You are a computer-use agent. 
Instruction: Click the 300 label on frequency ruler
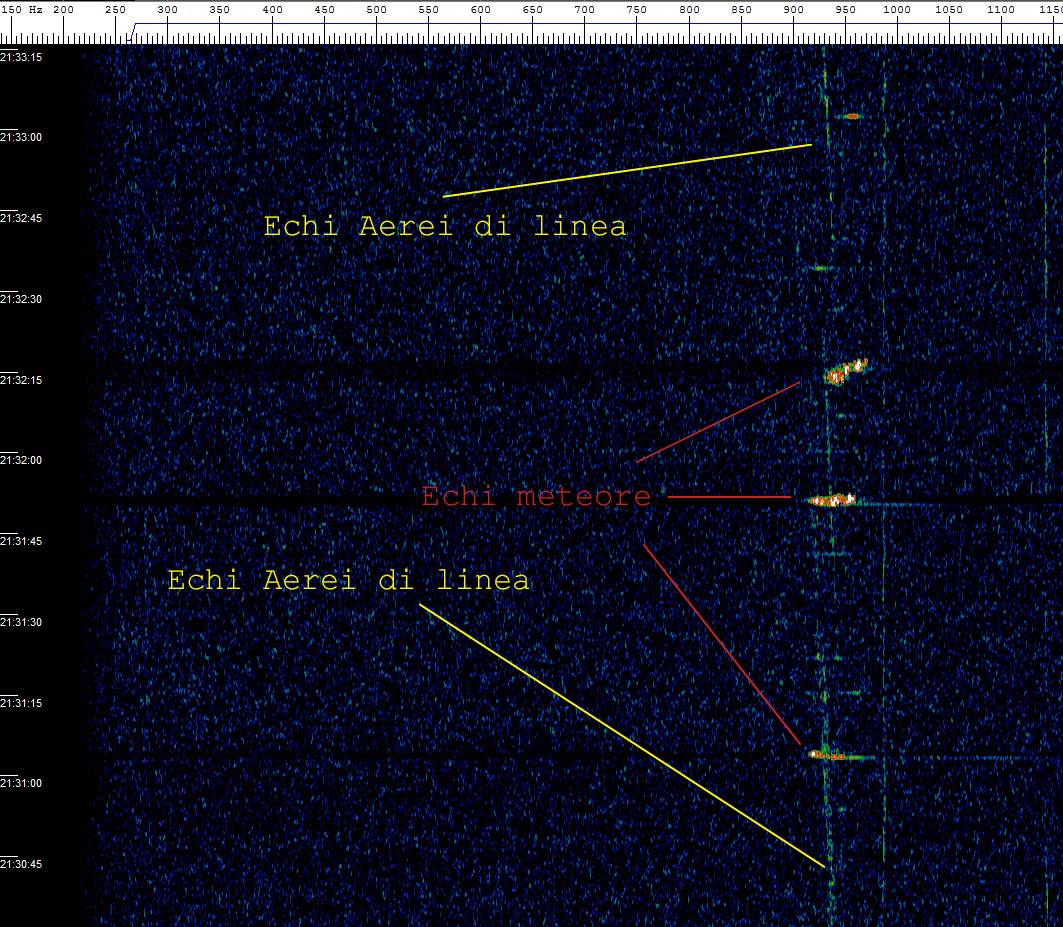coord(167,10)
